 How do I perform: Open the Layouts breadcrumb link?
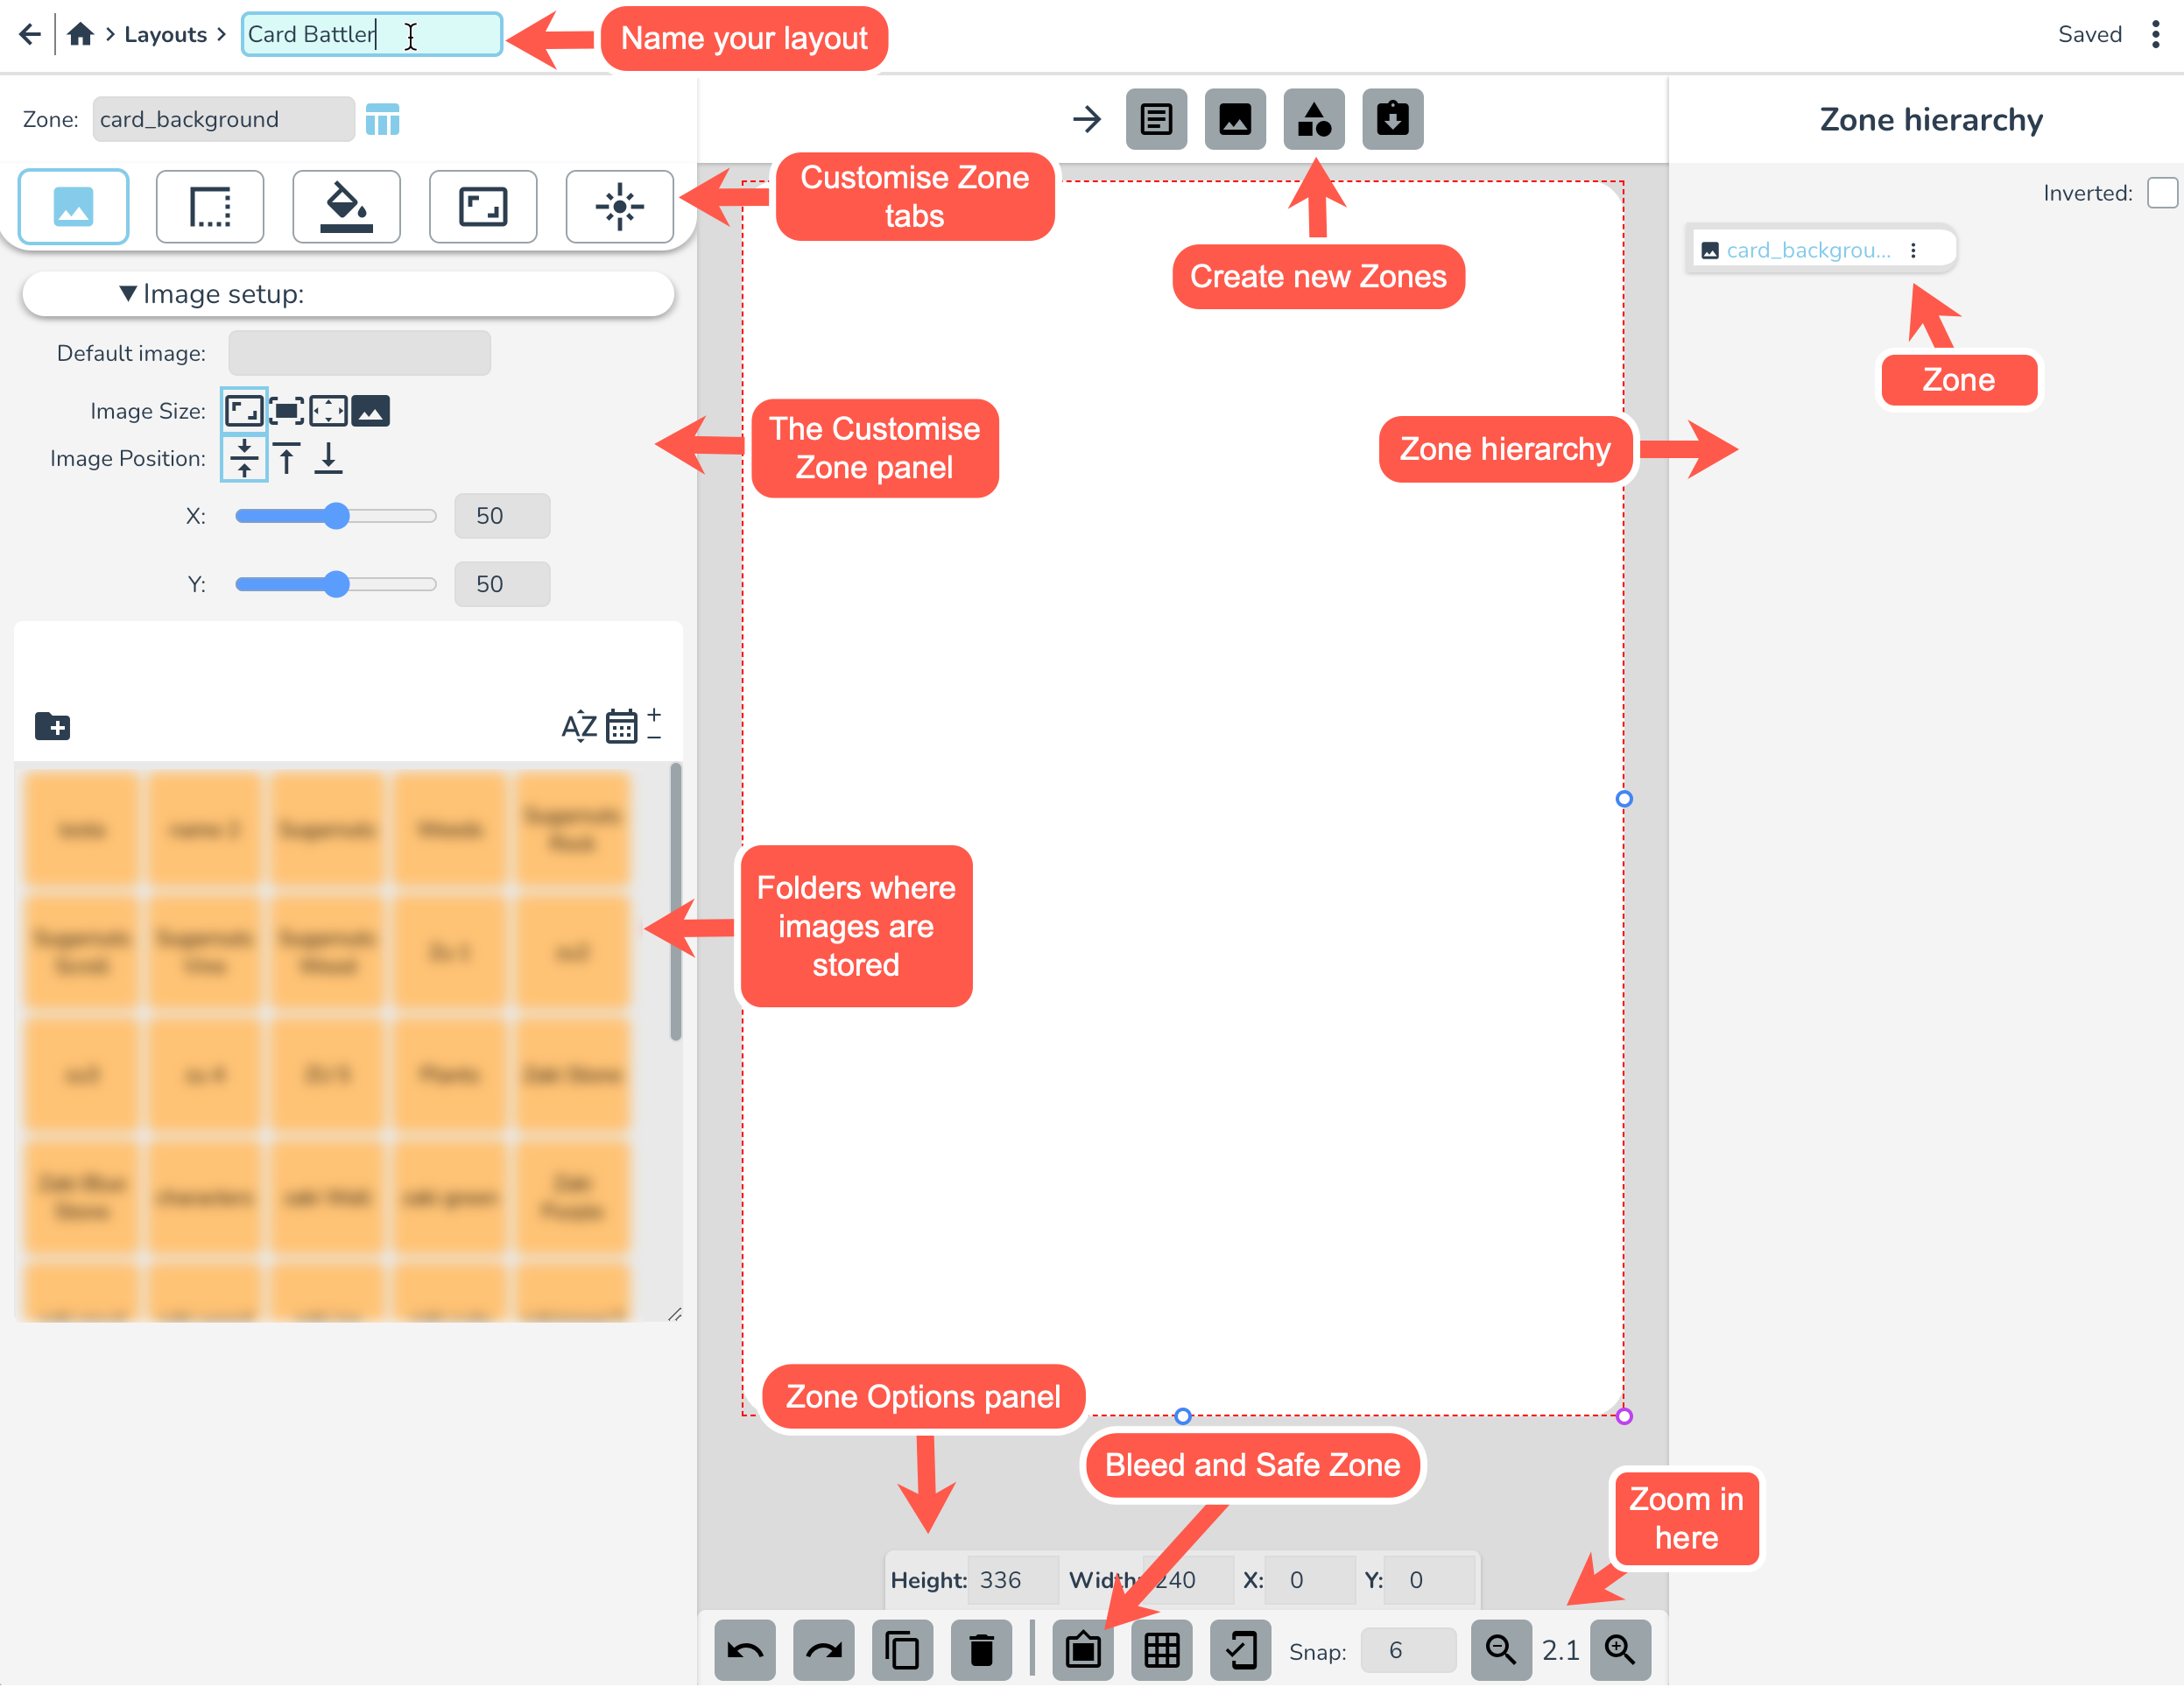pyautogui.click(x=165, y=33)
